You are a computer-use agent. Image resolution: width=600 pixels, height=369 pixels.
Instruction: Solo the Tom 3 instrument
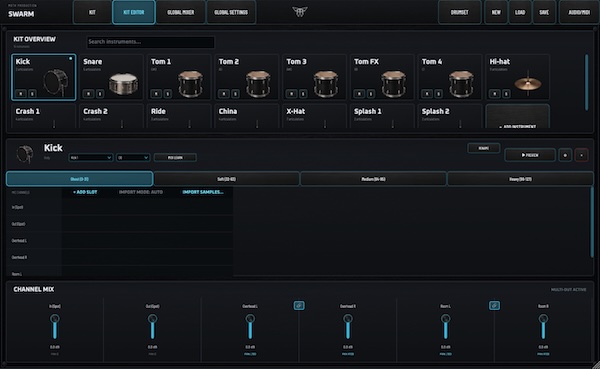[x=303, y=93]
